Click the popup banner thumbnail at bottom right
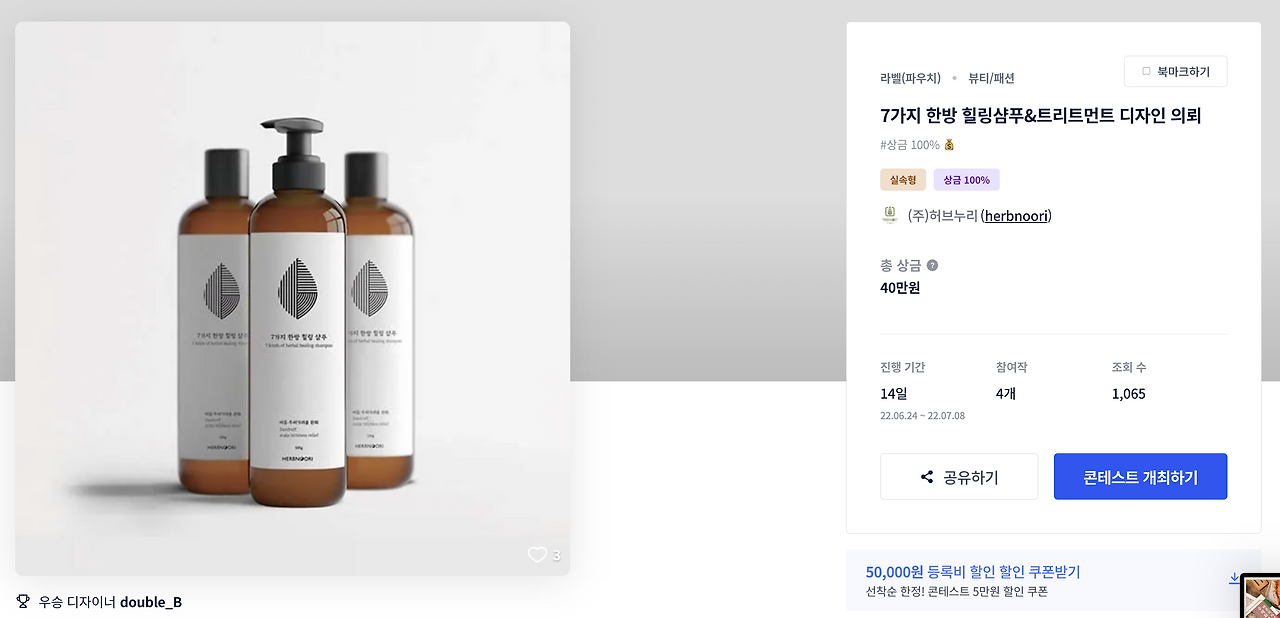This screenshot has height=618, width=1280. pos(1262,595)
